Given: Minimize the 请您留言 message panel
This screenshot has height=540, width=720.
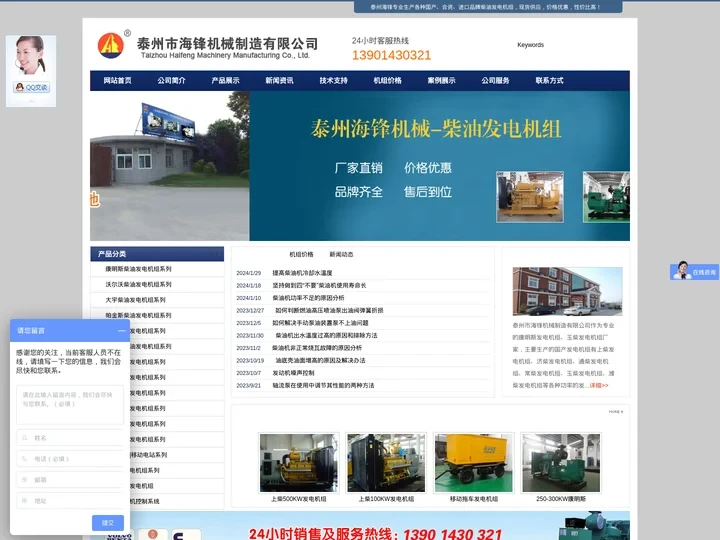Looking at the screenshot, I should pos(121,330).
